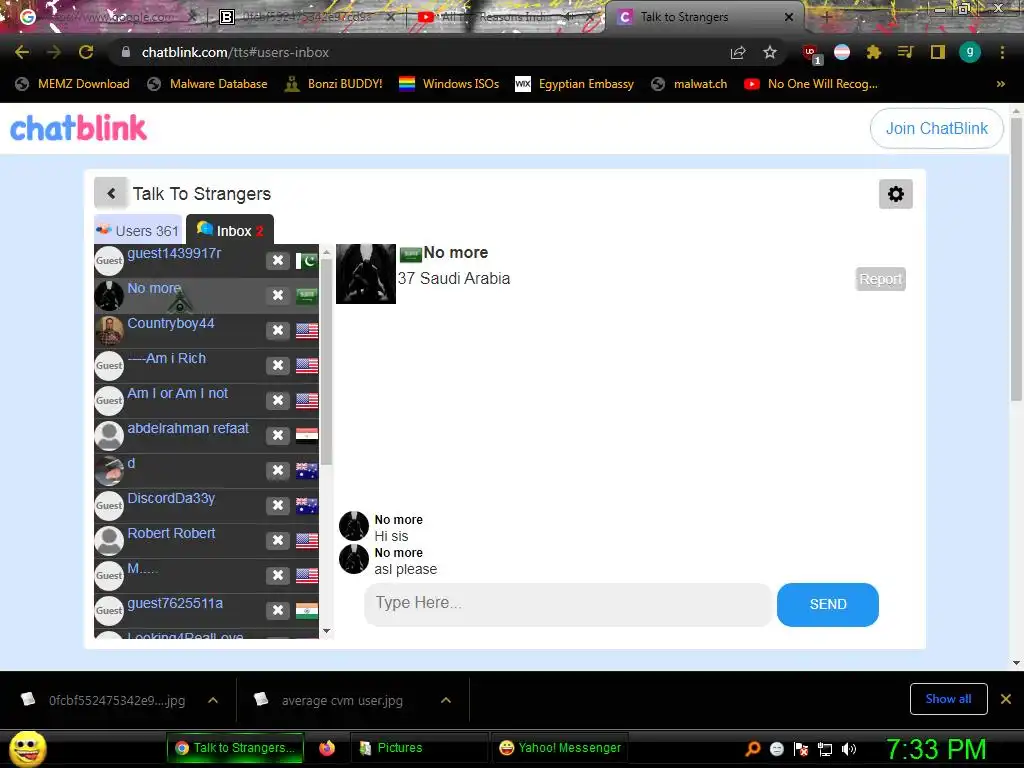Bookmark this page with the star icon
The width and height of the screenshot is (1024, 768).
tap(770, 52)
